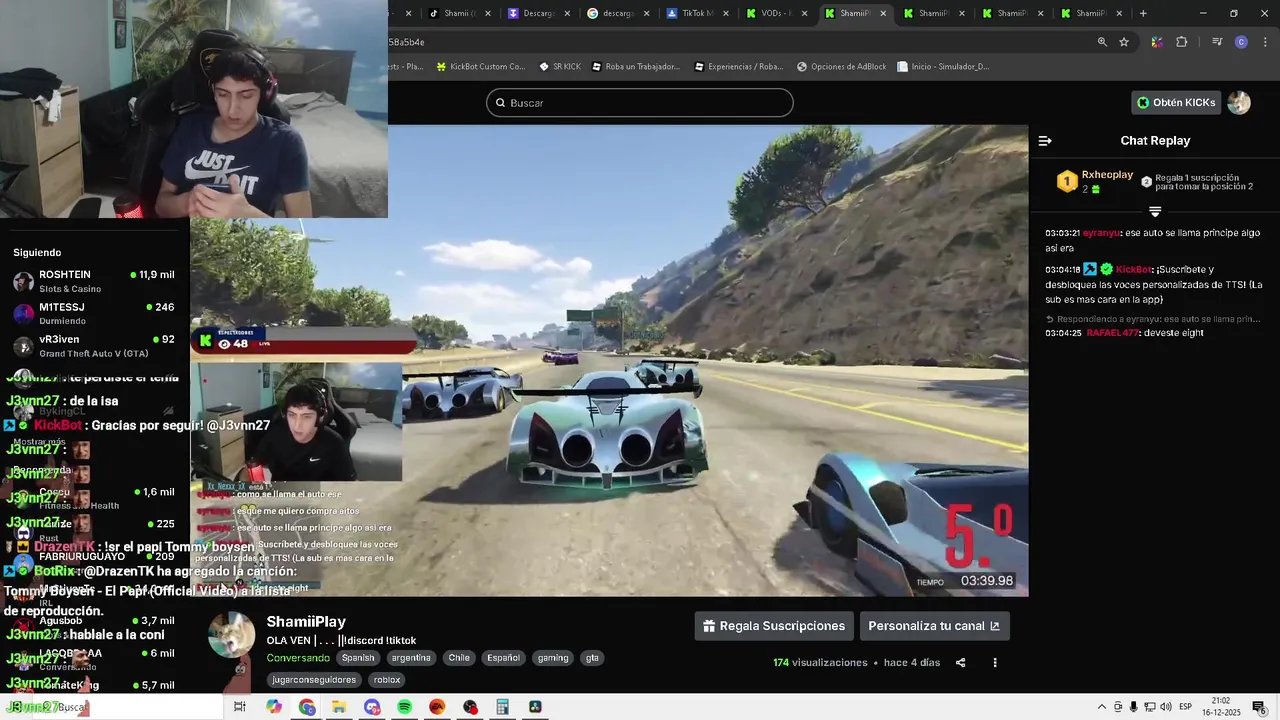Expand following list with Mostrar más

40,442
